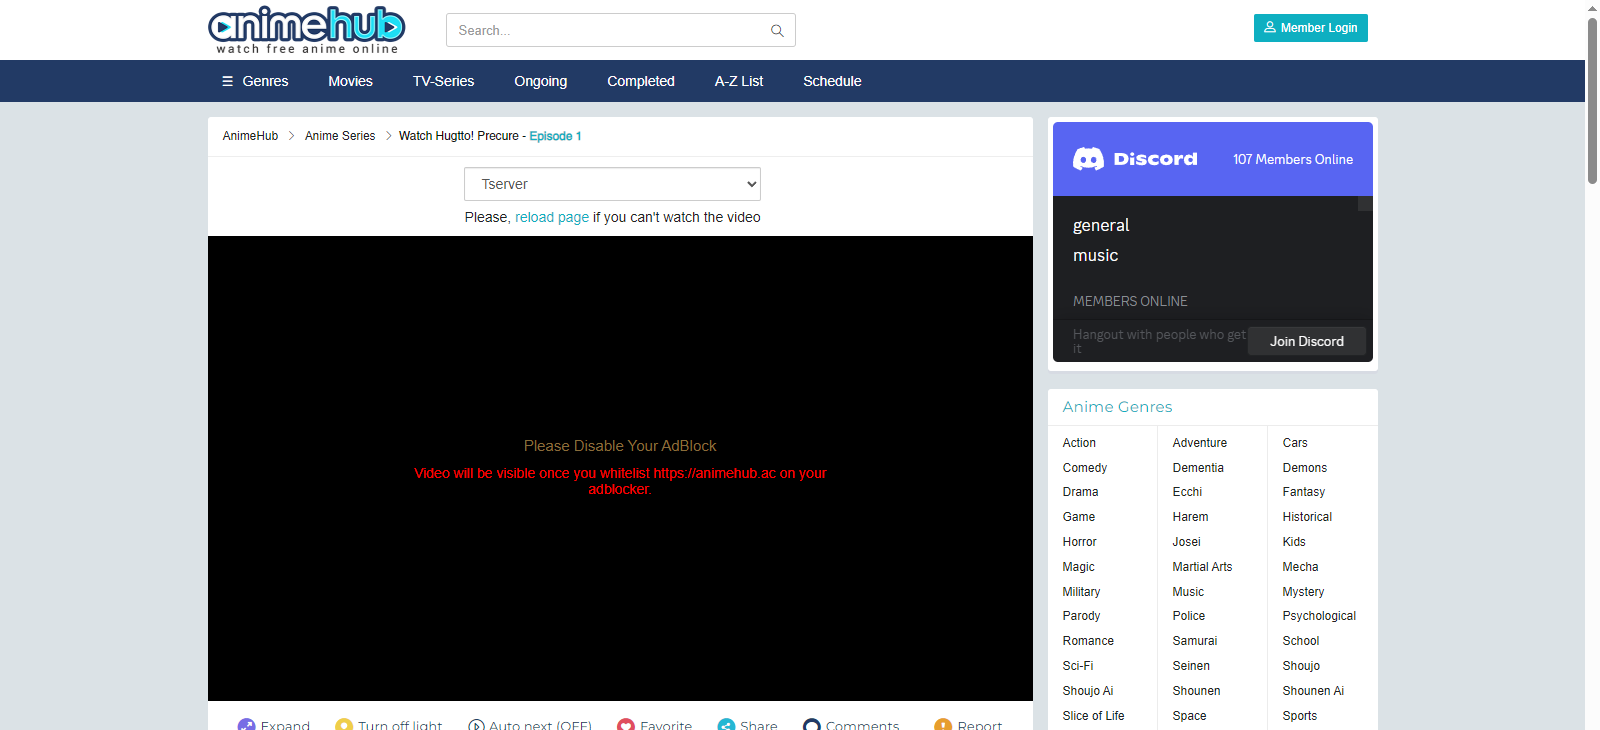Open the Sci-Fi genre
The image size is (1600, 730).
click(x=1077, y=666)
